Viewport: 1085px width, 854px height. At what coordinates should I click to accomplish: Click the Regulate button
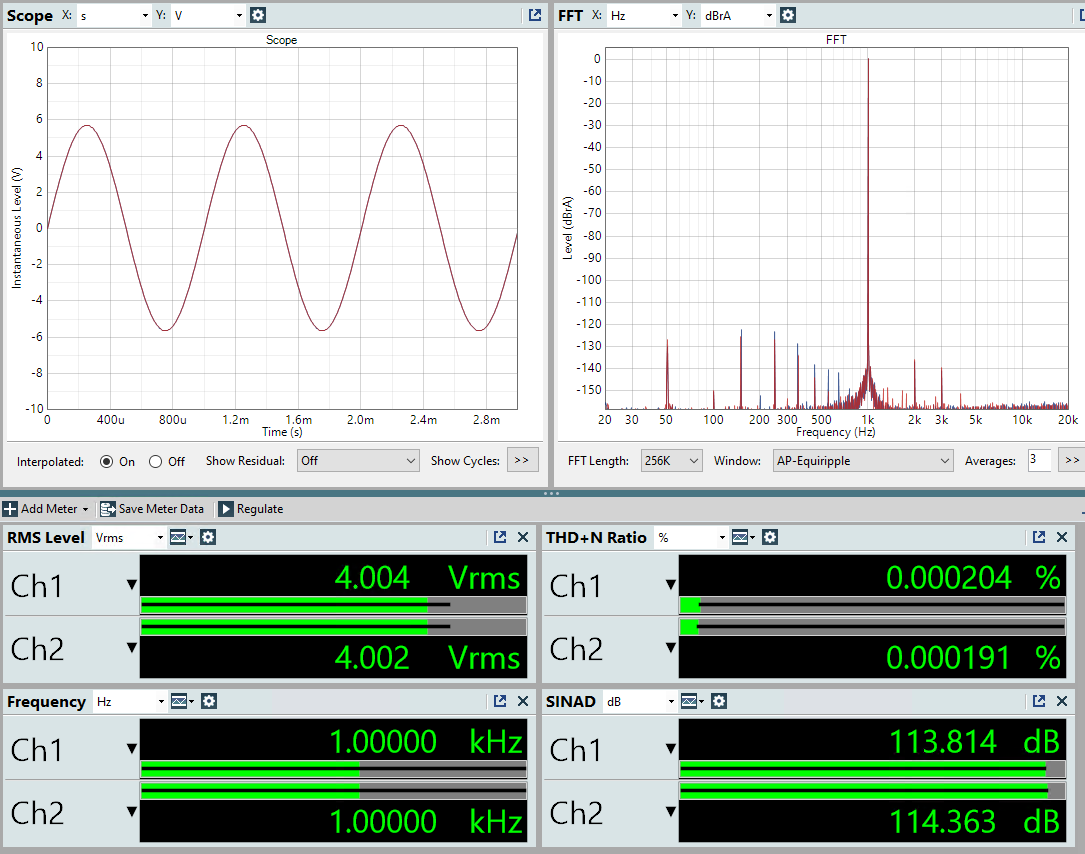click(251, 509)
